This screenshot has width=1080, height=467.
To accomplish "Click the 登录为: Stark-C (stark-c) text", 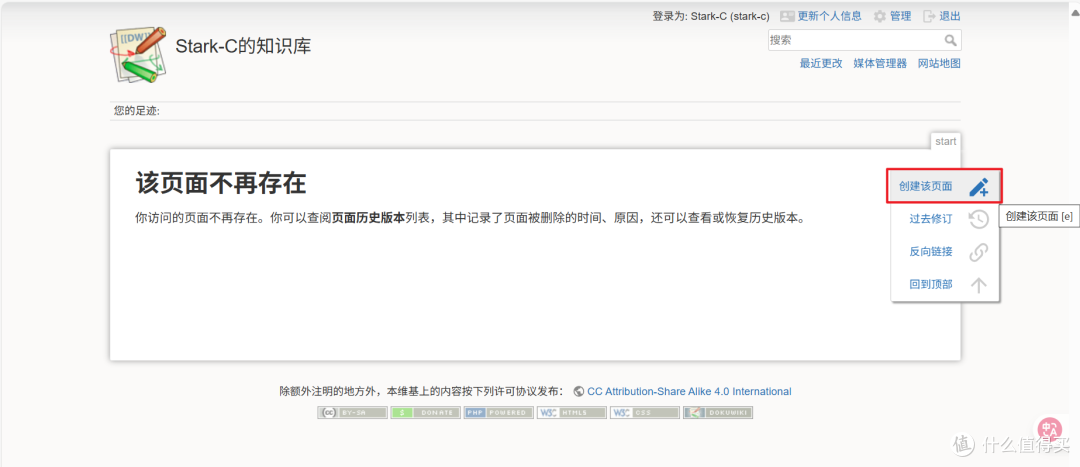I will point(711,16).
